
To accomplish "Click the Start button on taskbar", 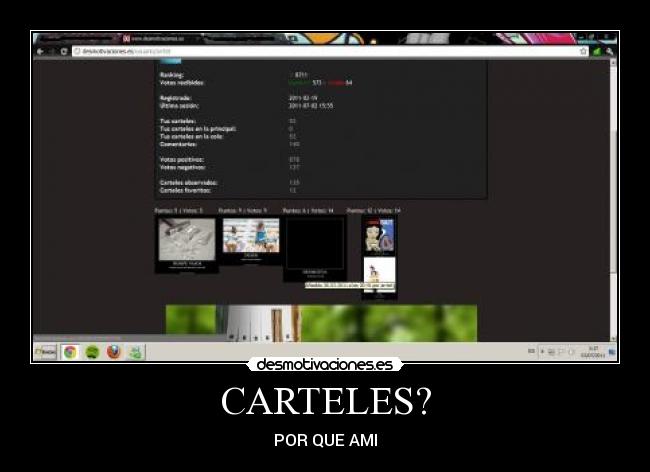I will coord(45,352).
